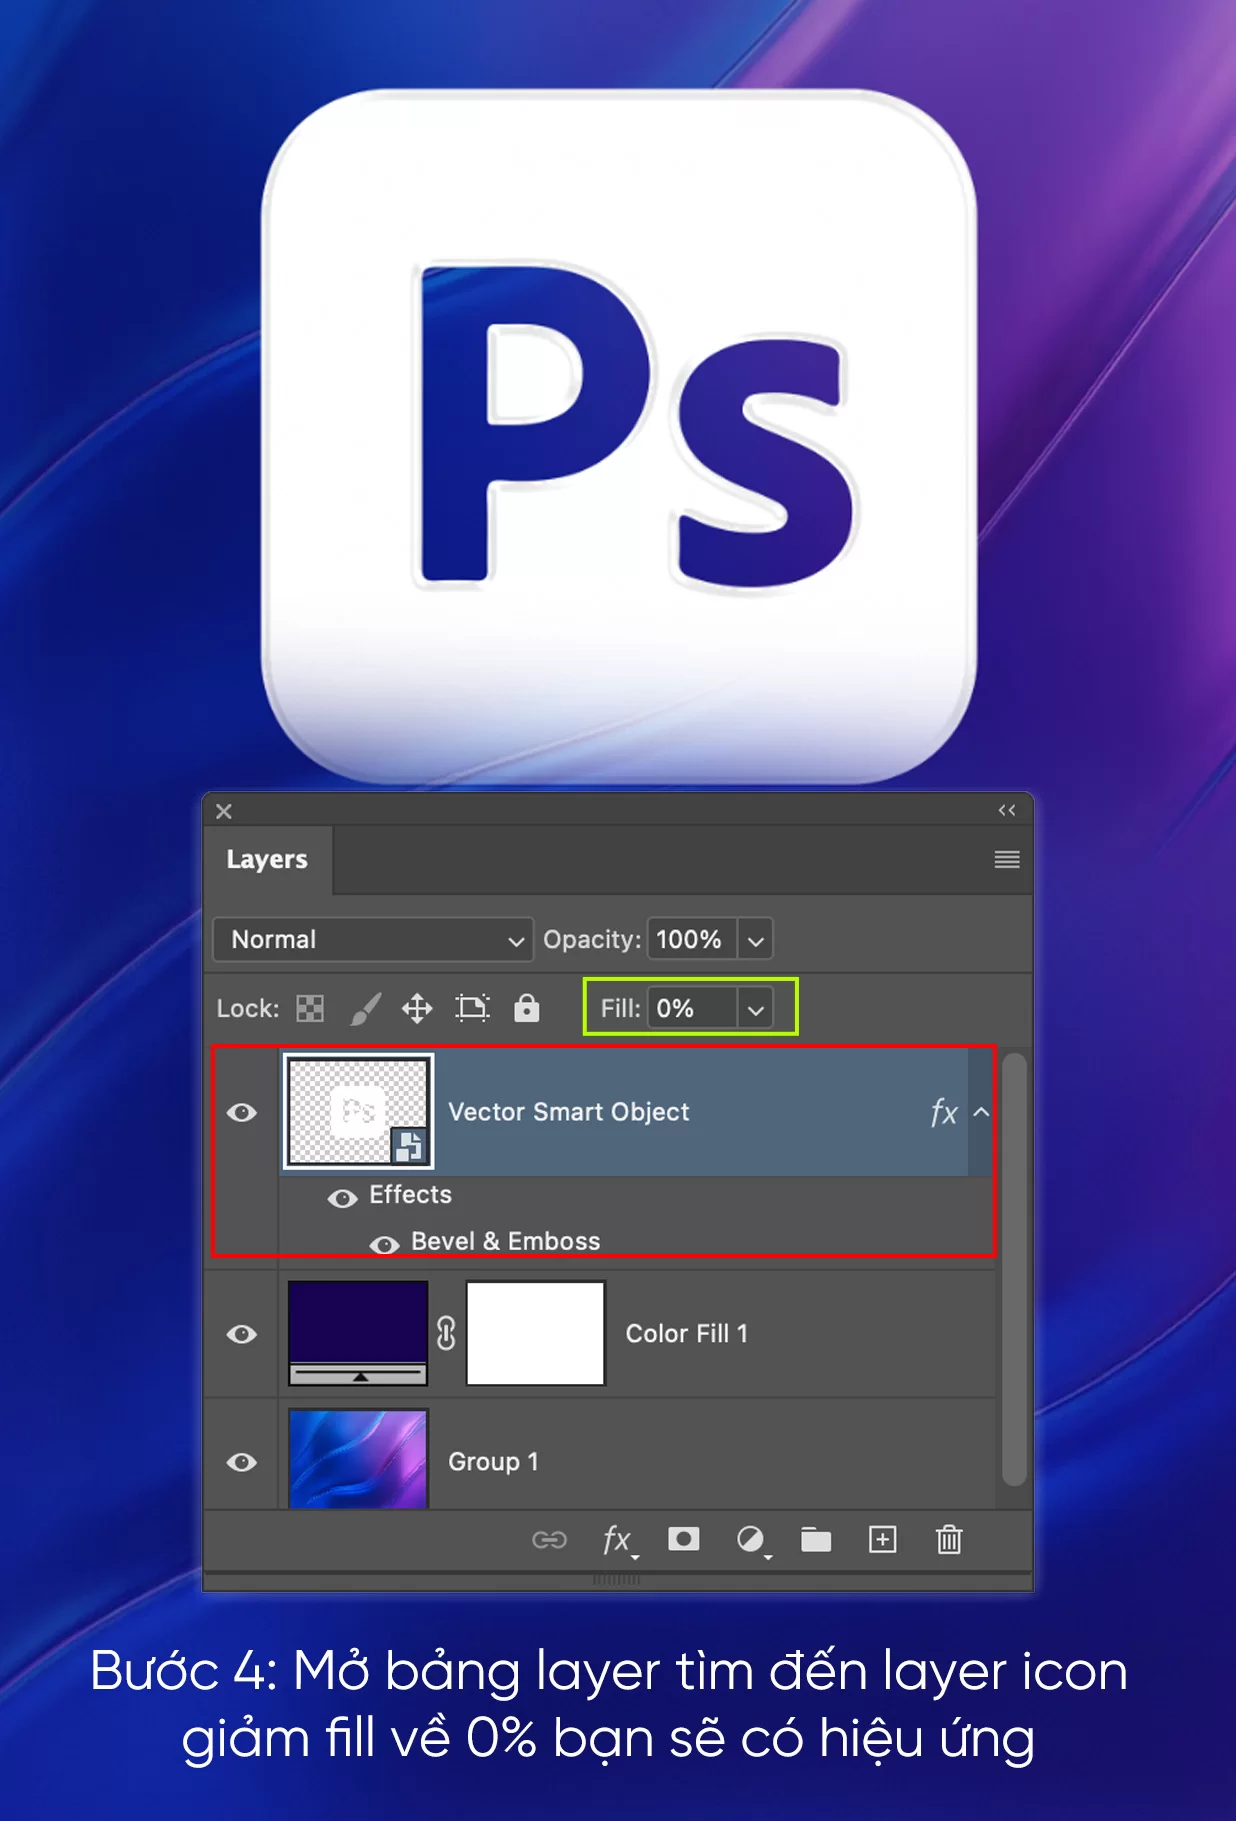Hide the Vector Smart Object layer
The width and height of the screenshot is (1236, 1821).
242,1112
